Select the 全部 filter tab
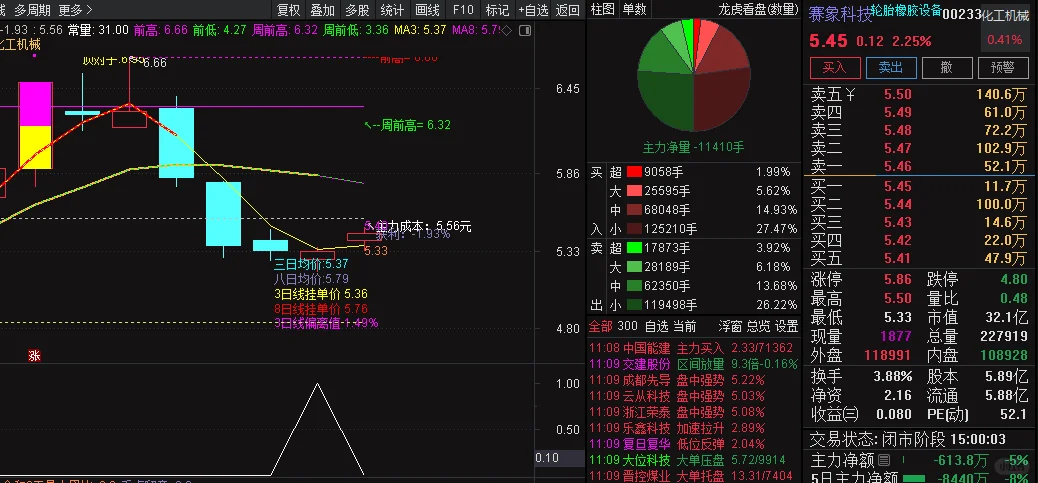The image size is (1038, 483). [x=601, y=326]
